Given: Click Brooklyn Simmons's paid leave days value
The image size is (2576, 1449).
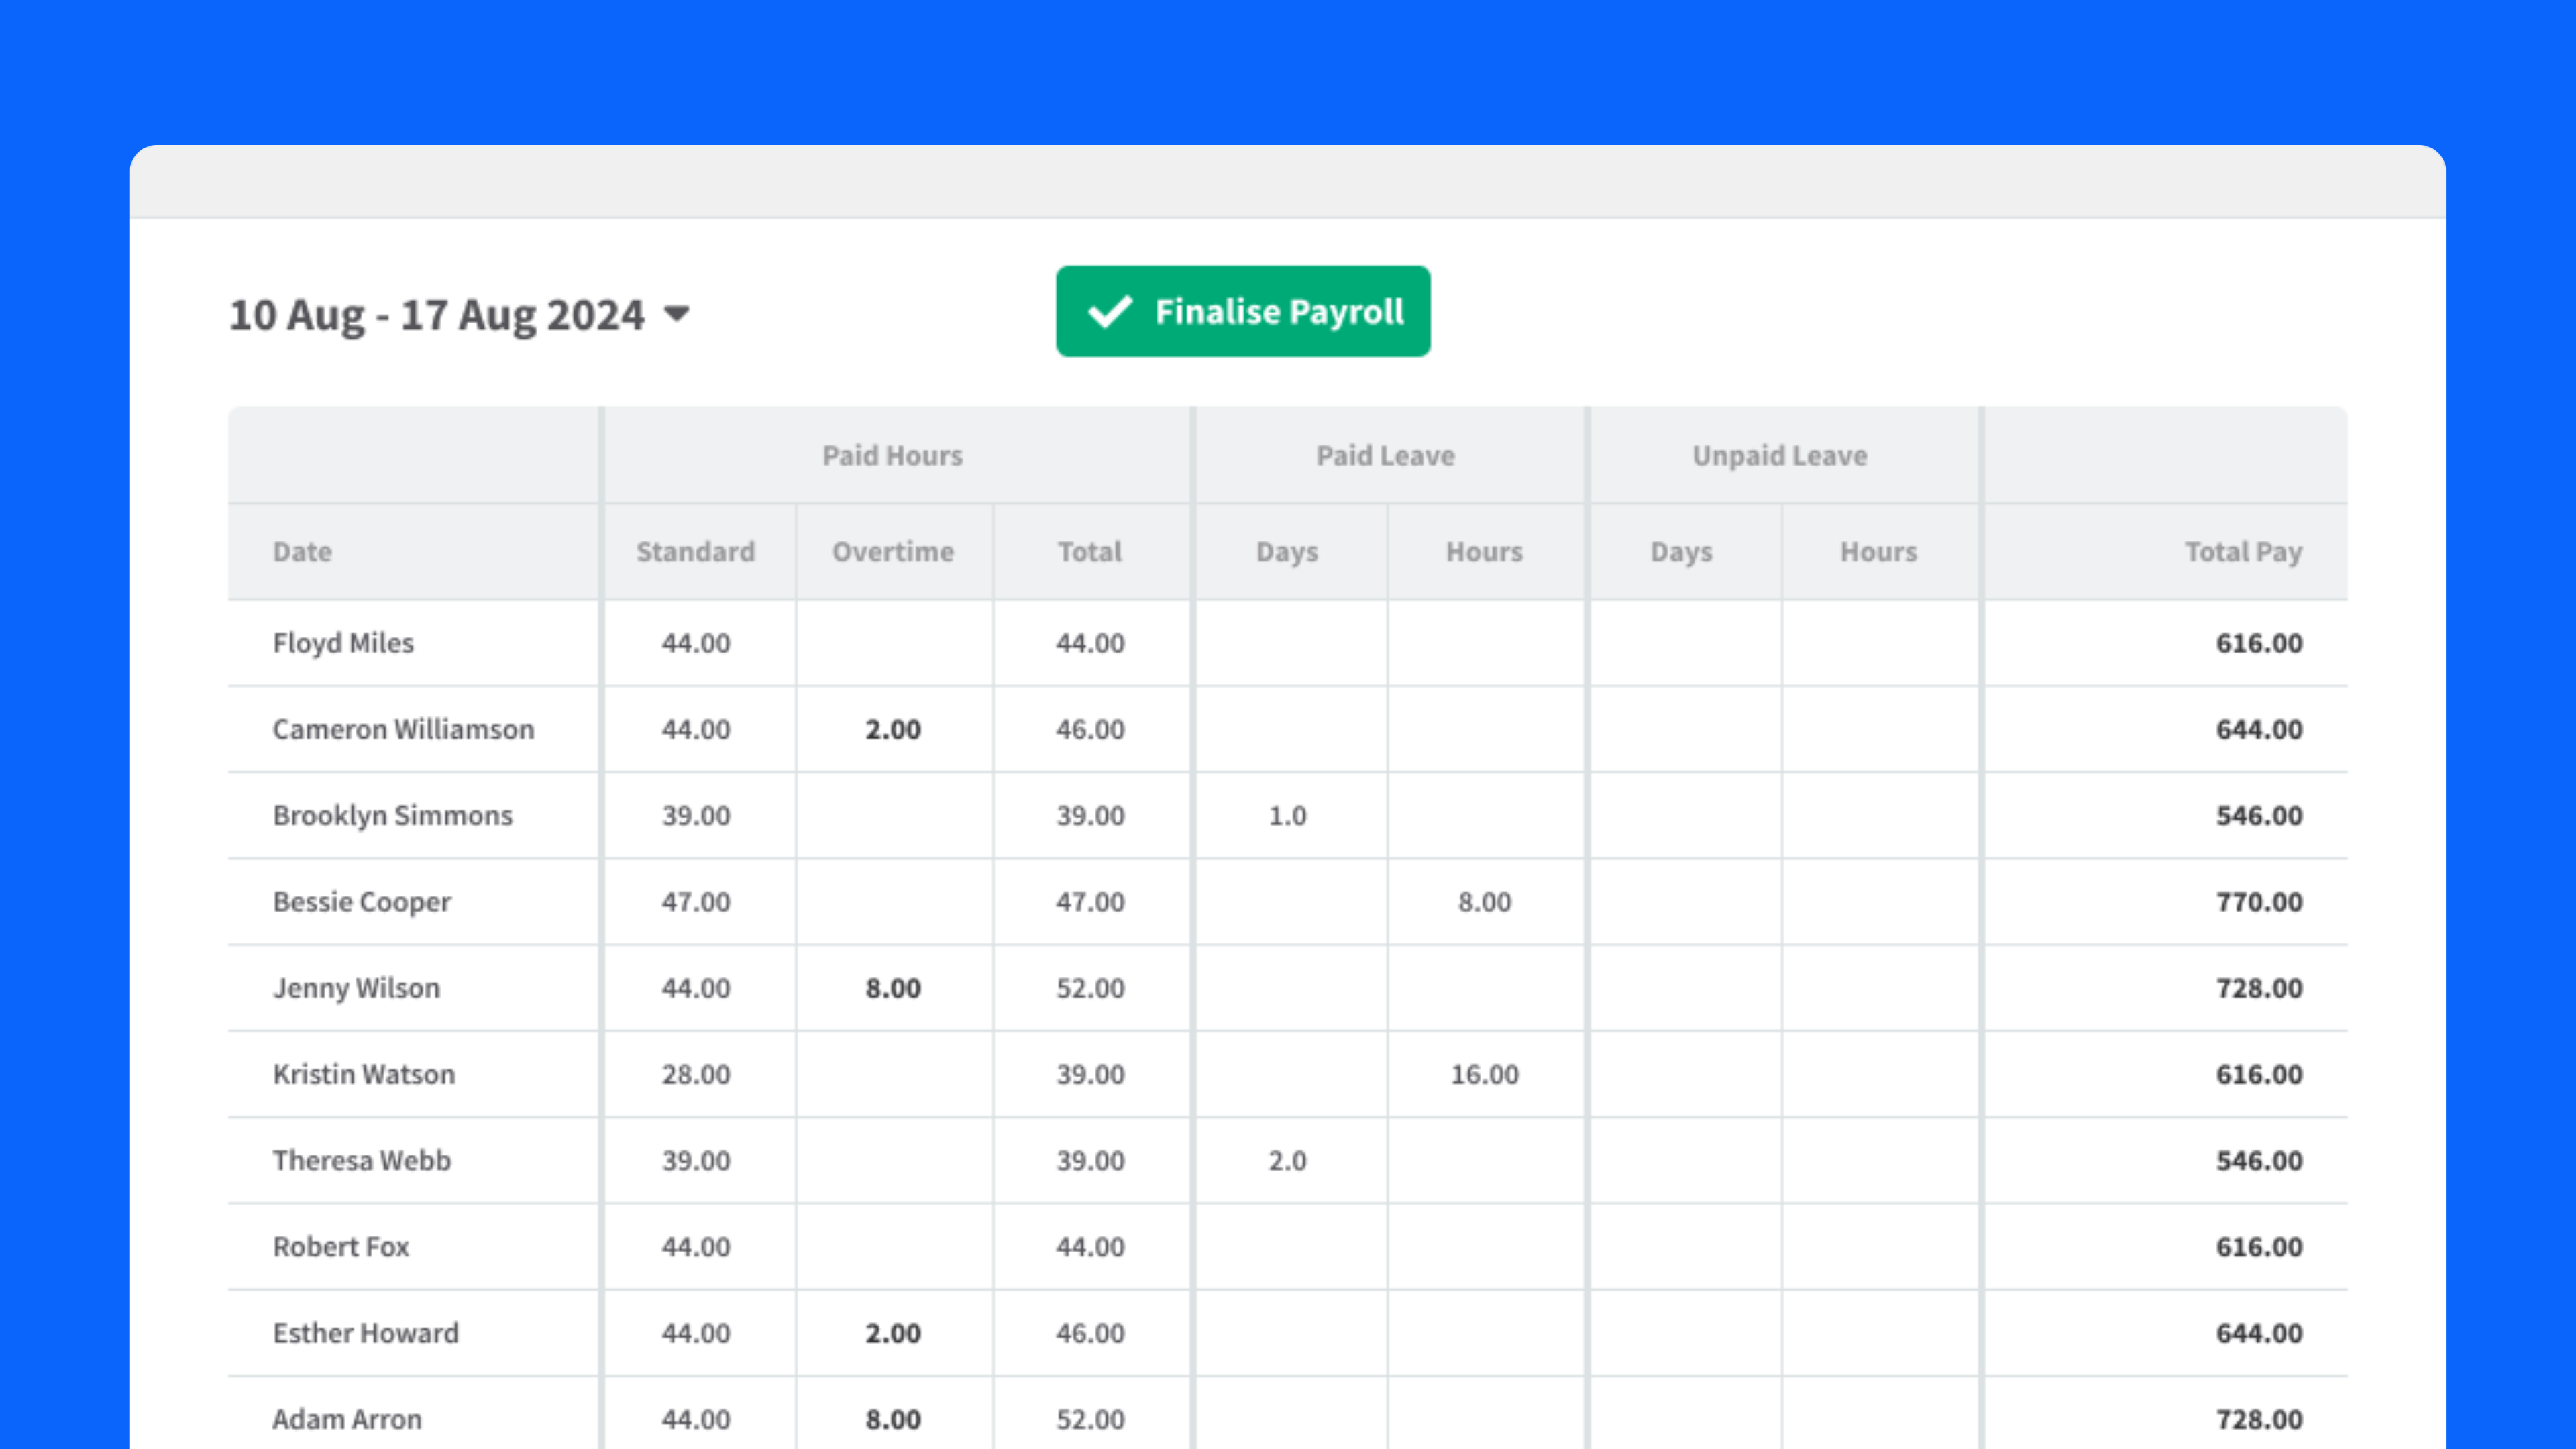Looking at the screenshot, I should [x=1288, y=815].
